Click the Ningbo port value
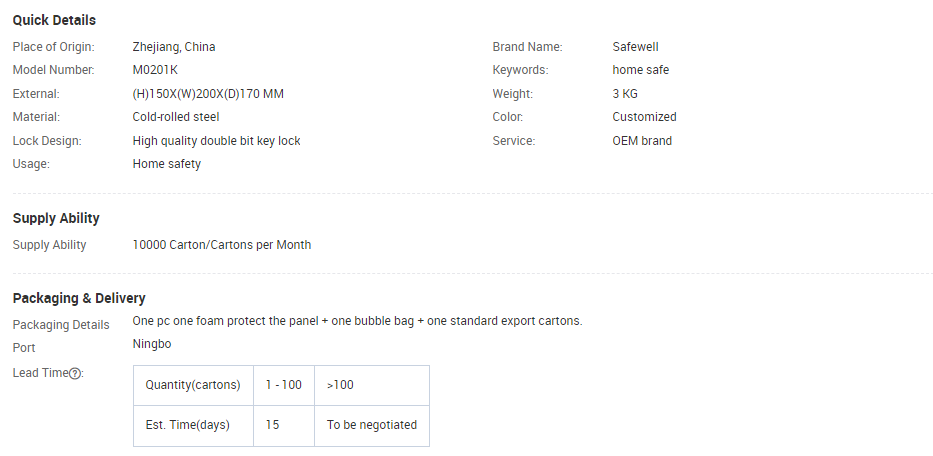Screen dimensions: 933x456 tap(152, 344)
